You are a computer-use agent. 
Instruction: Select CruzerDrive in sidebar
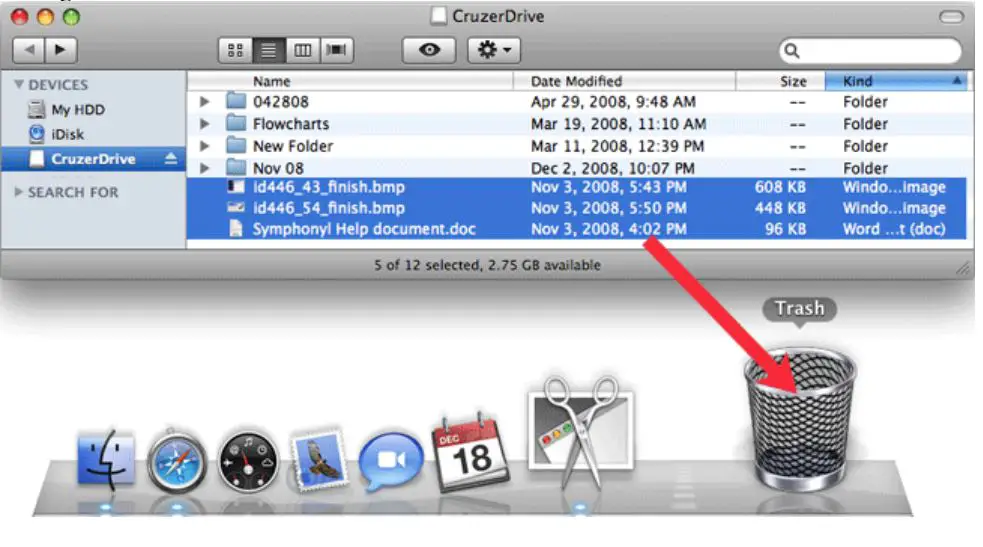click(x=93, y=159)
